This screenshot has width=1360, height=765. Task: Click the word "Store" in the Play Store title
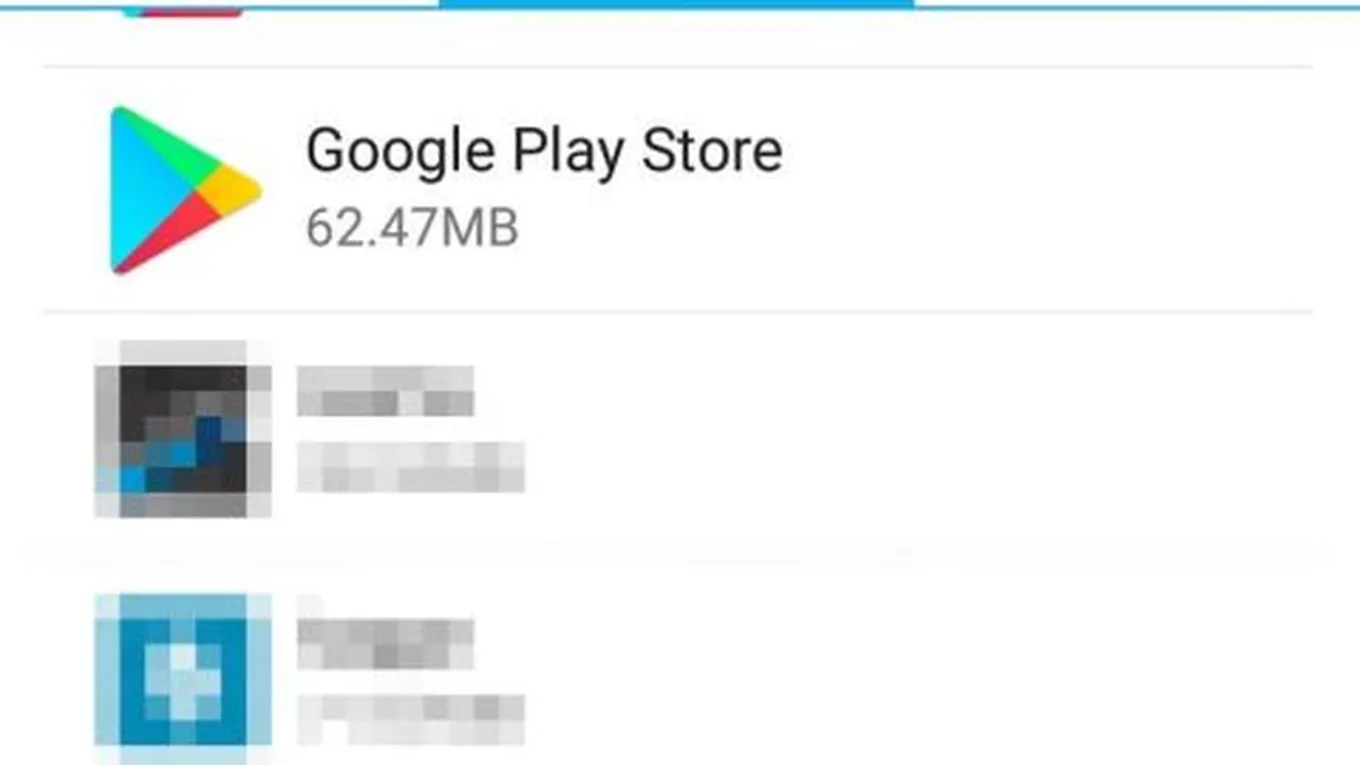pos(712,150)
